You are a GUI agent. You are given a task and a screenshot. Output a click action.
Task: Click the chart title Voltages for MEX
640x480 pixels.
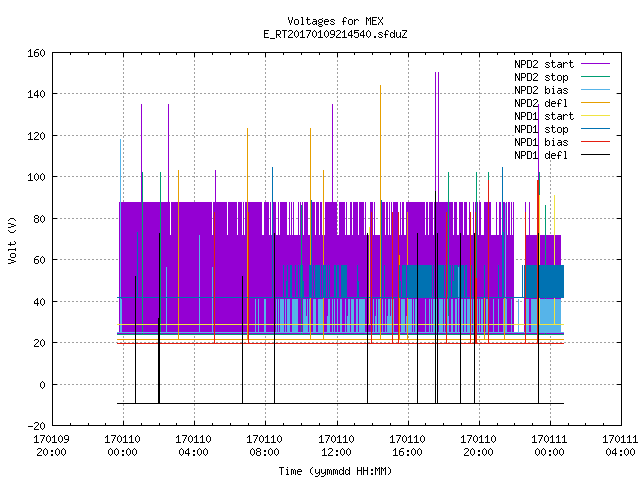(335, 21)
